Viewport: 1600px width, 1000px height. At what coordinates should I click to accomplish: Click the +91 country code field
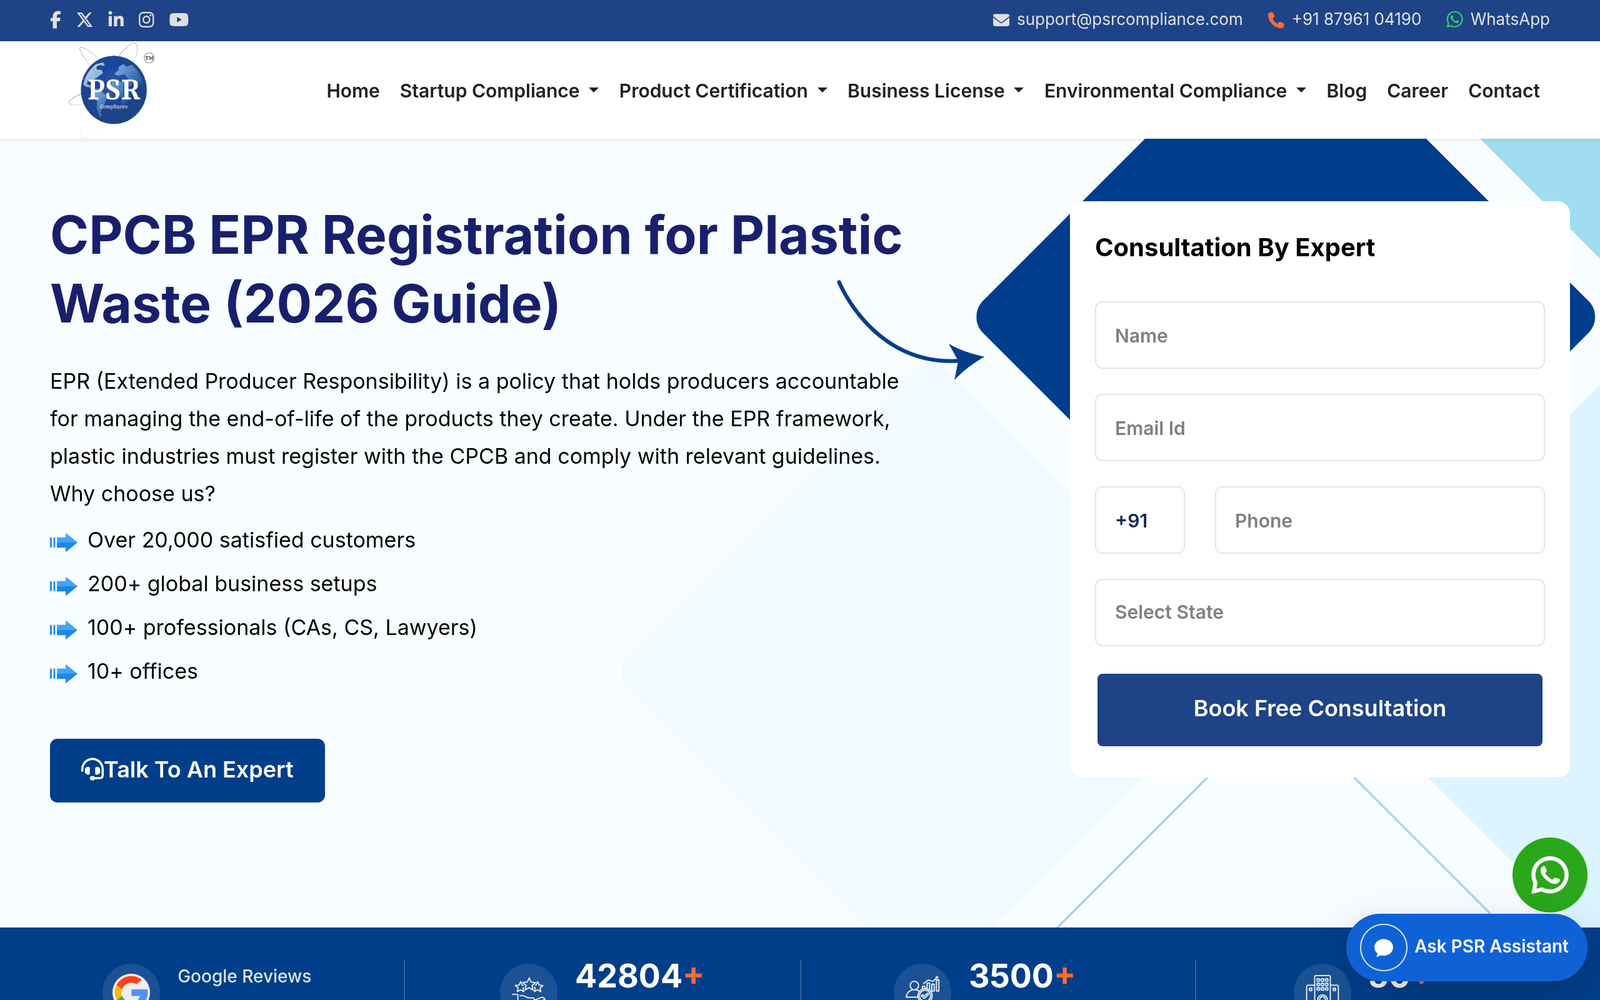click(x=1140, y=520)
